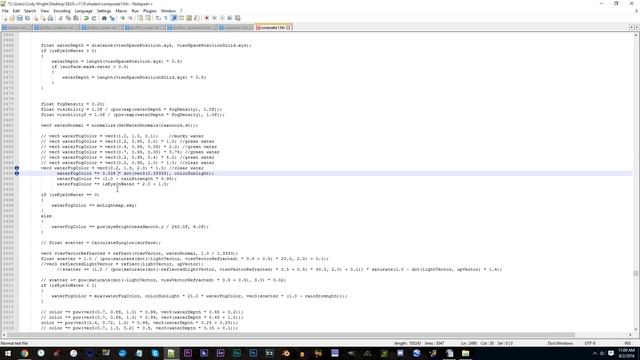Open Skype from the taskbar
The height and width of the screenshot is (360, 640).
point(155,353)
